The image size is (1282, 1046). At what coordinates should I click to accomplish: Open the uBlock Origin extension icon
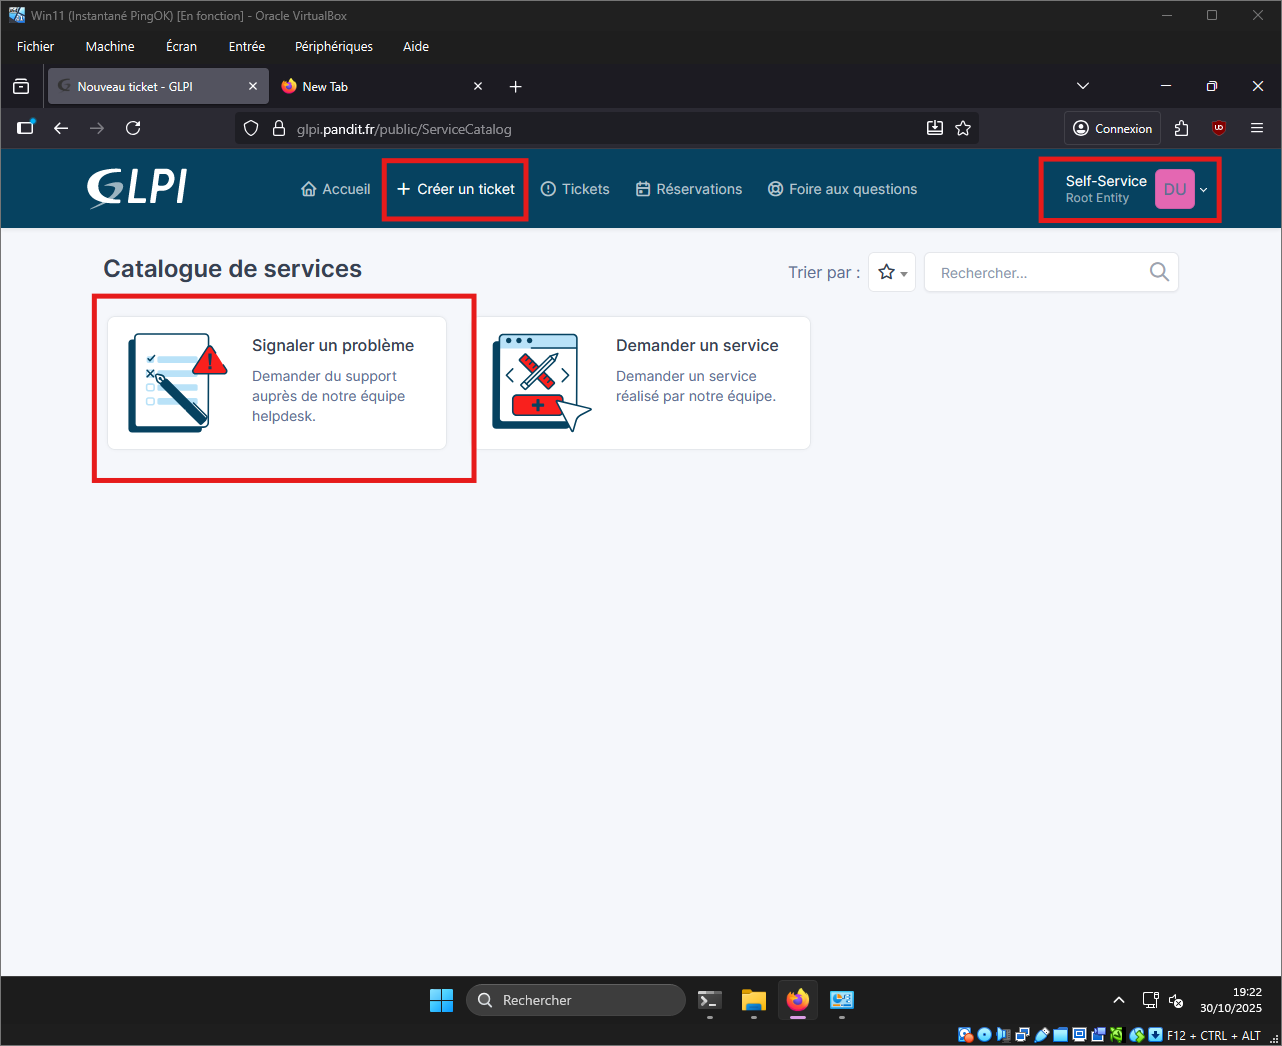pyautogui.click(x=1218, y=128)
